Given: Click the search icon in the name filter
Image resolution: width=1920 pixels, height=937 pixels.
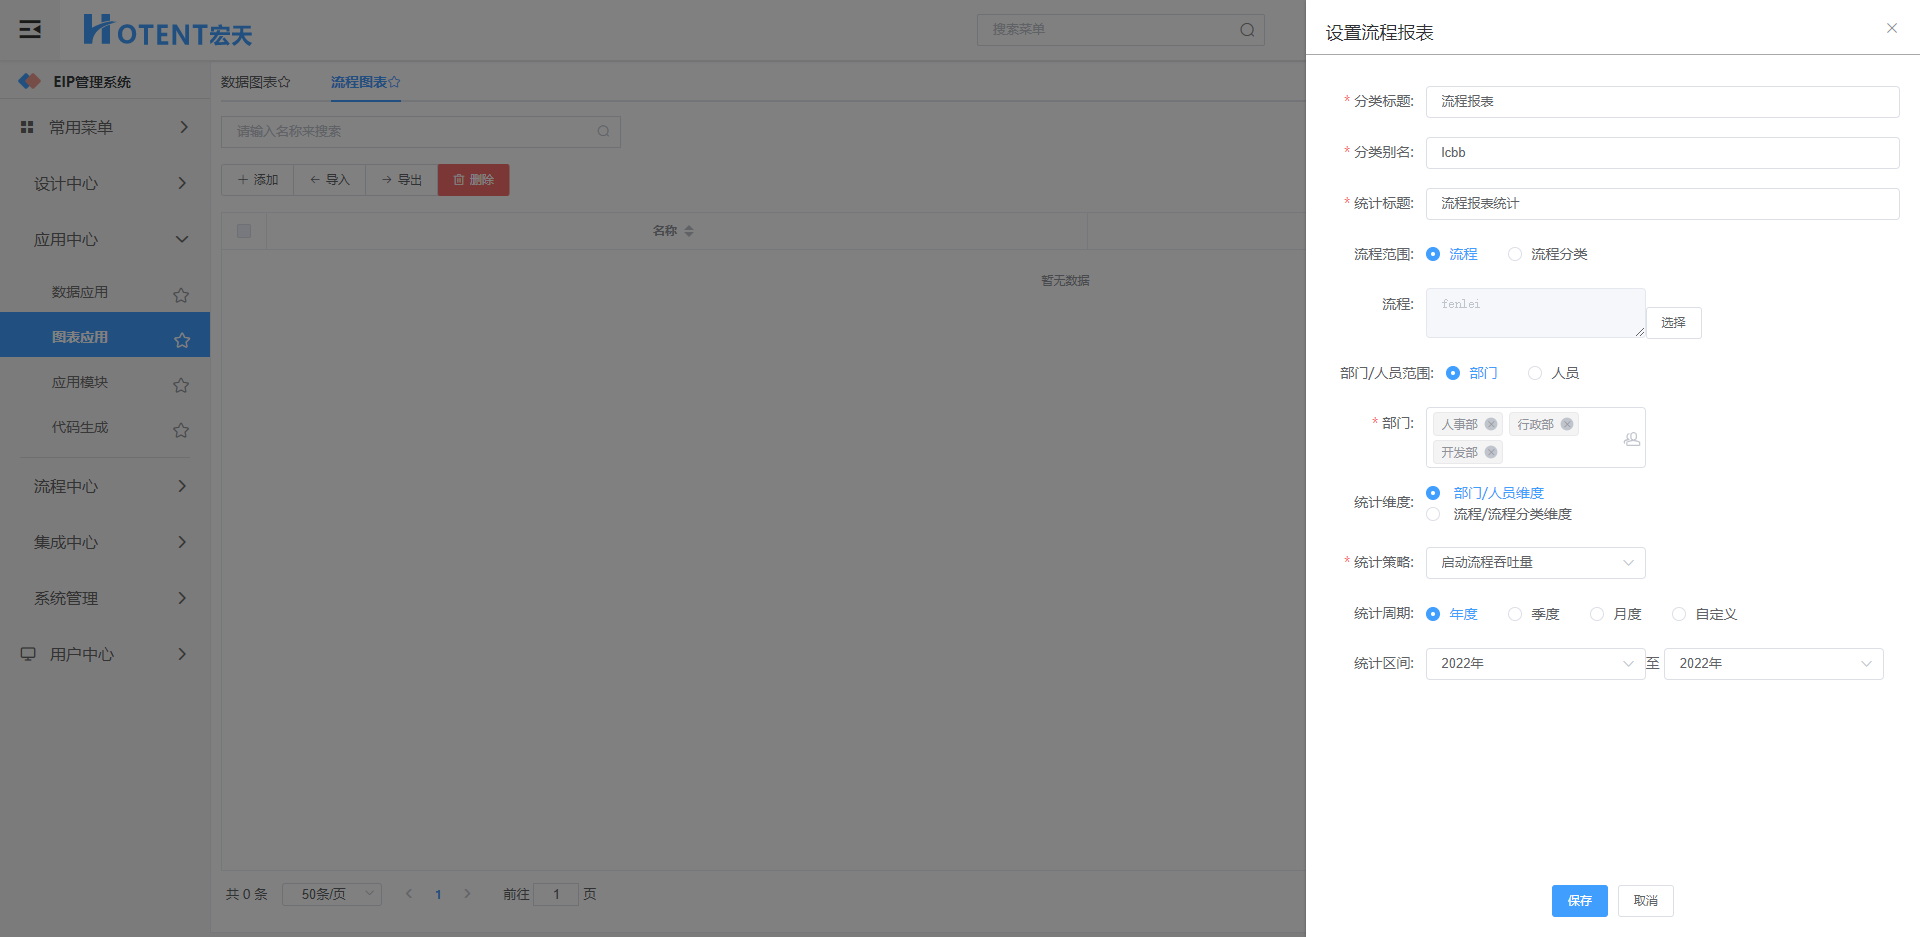Looking at the screenshot, I should coord(603,131).
